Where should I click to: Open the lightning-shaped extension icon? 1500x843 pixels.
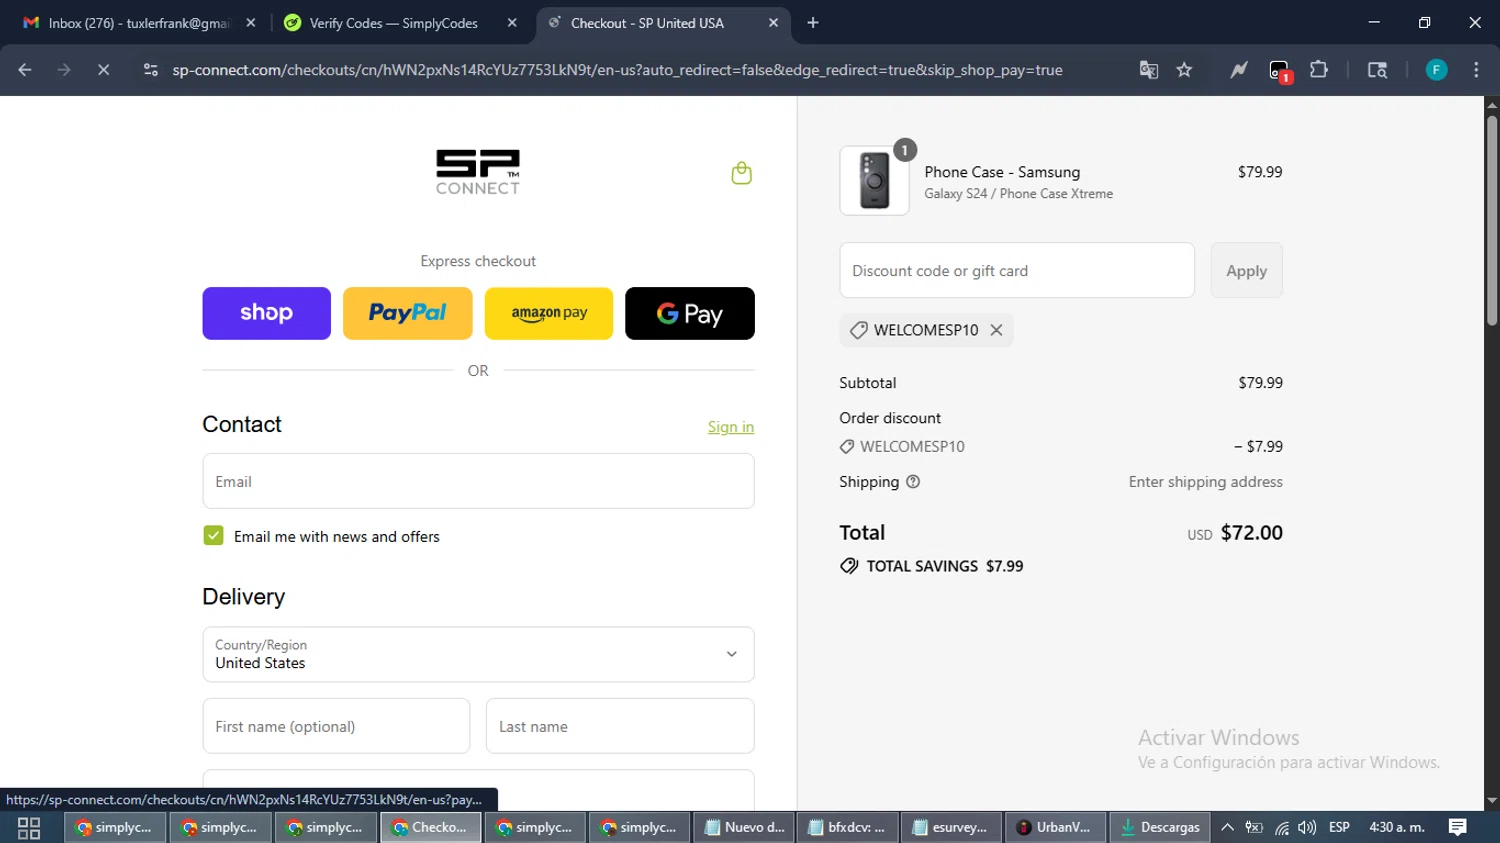coord(1238,70)
